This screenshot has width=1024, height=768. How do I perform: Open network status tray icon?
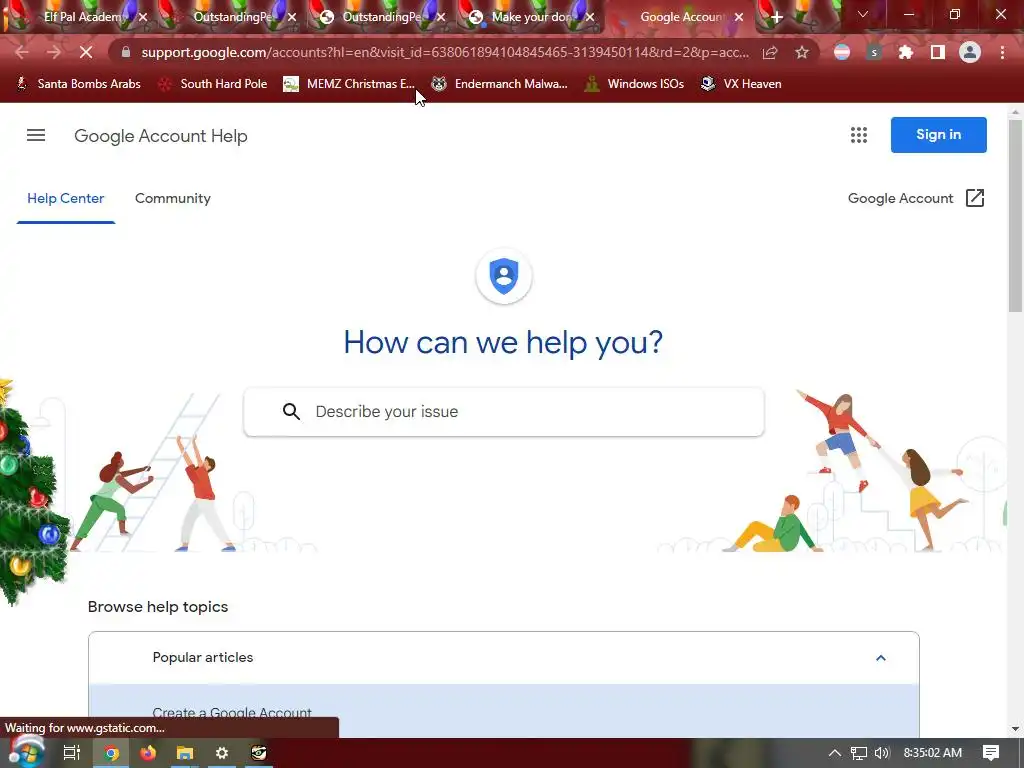[858, 753]
